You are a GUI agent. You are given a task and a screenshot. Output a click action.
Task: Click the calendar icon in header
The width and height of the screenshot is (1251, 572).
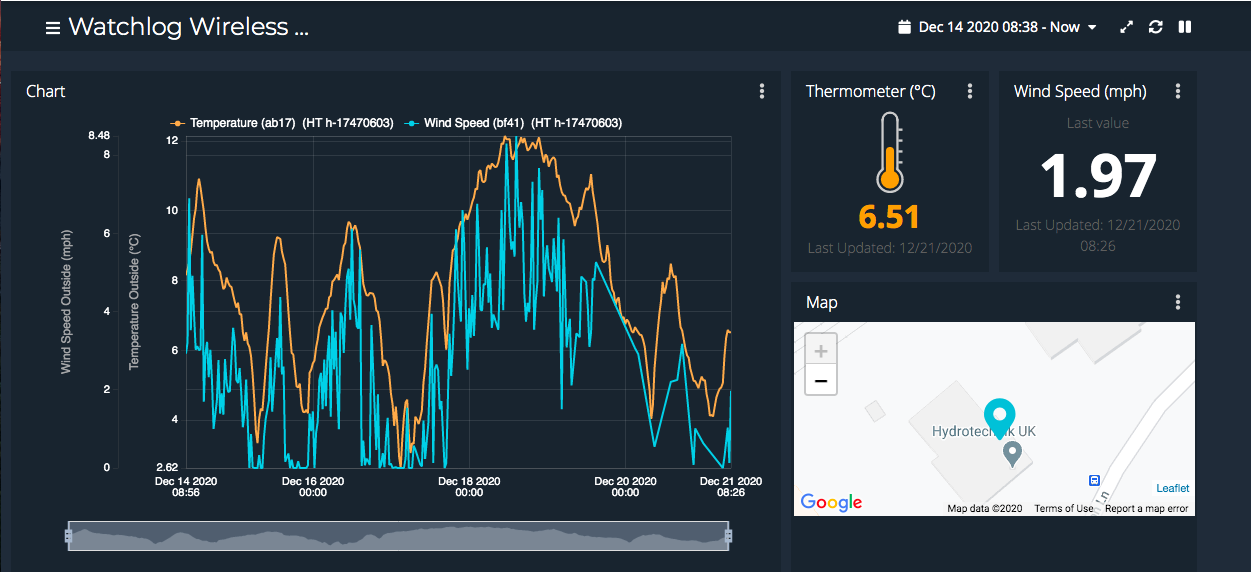(905, 27)
